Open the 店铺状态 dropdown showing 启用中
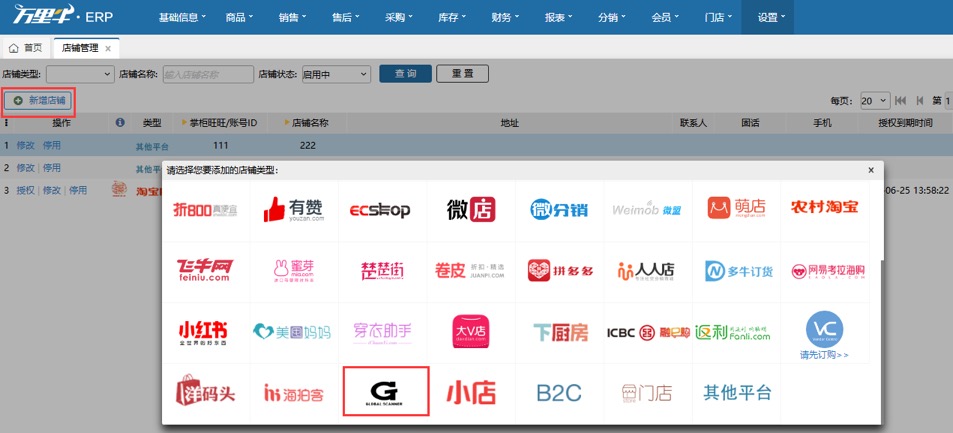The height and width of the screenshot is (433, 953). pyautogui.click(x=336, y=74)
